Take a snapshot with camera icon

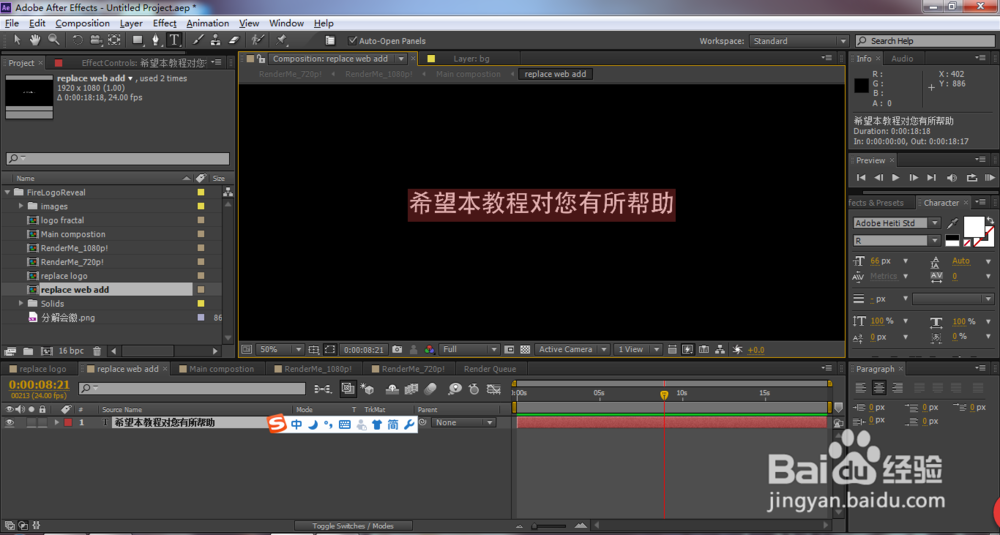(397, 349)
